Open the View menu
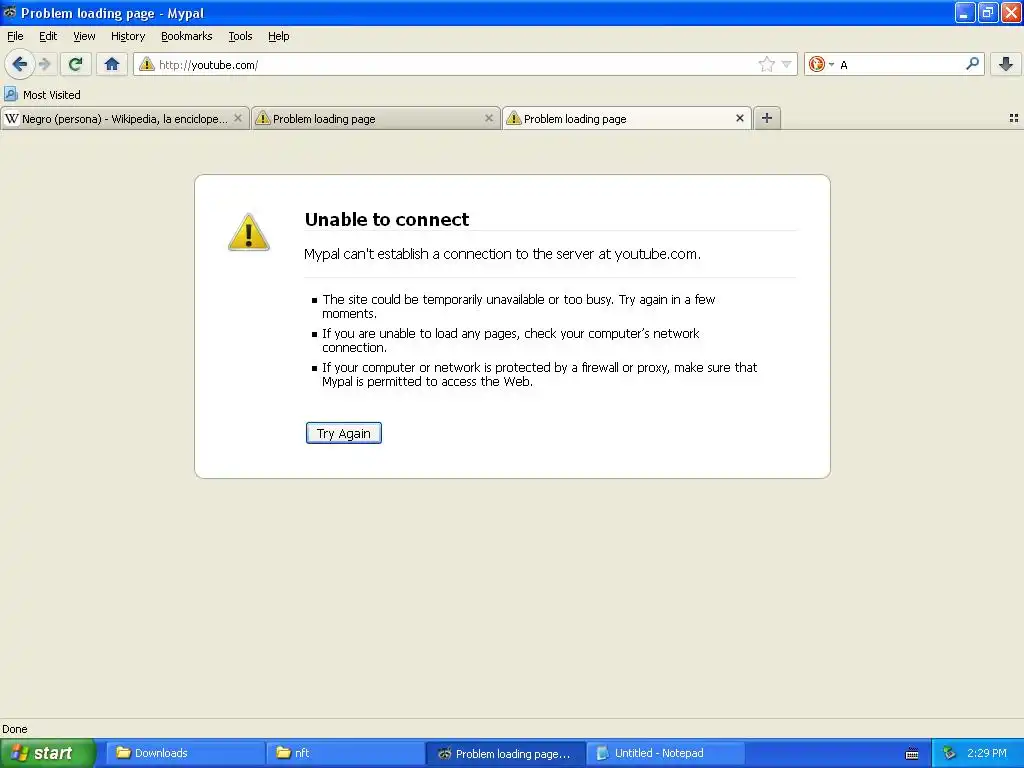The height and width of the screenshot is (768, 1024). [84, 36]
